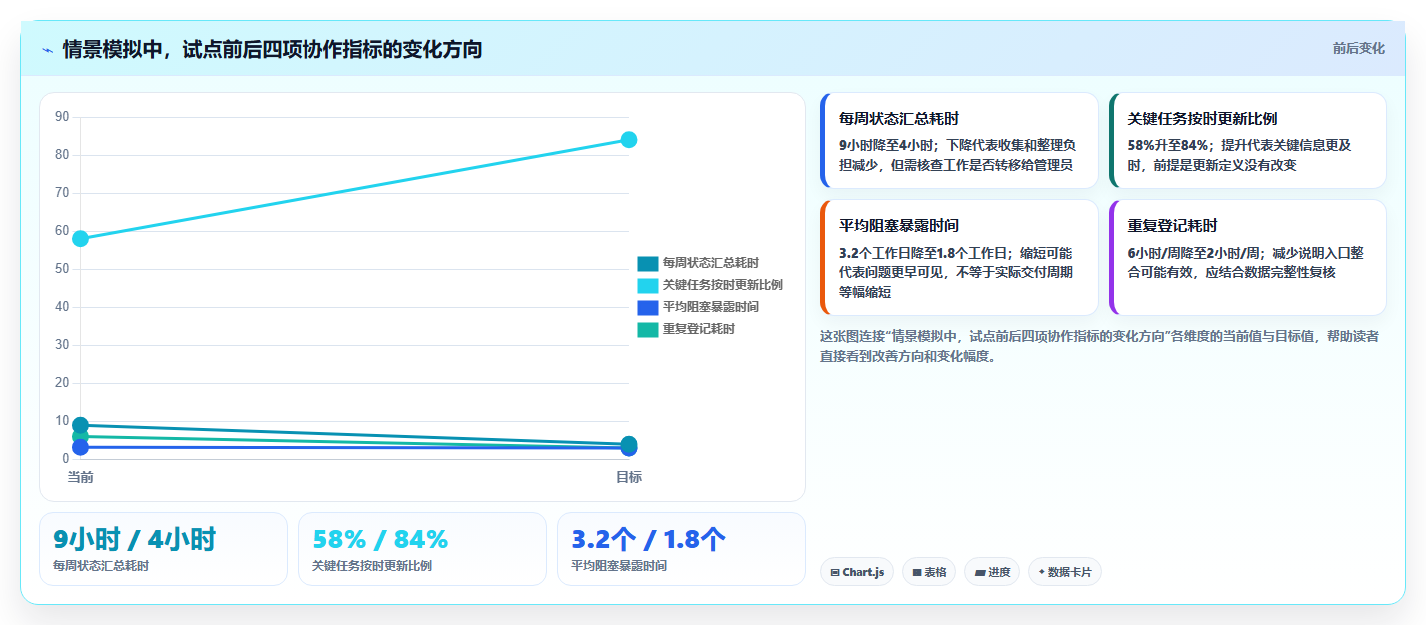Click the Chart.js tag icon

(x=834, y=573)
